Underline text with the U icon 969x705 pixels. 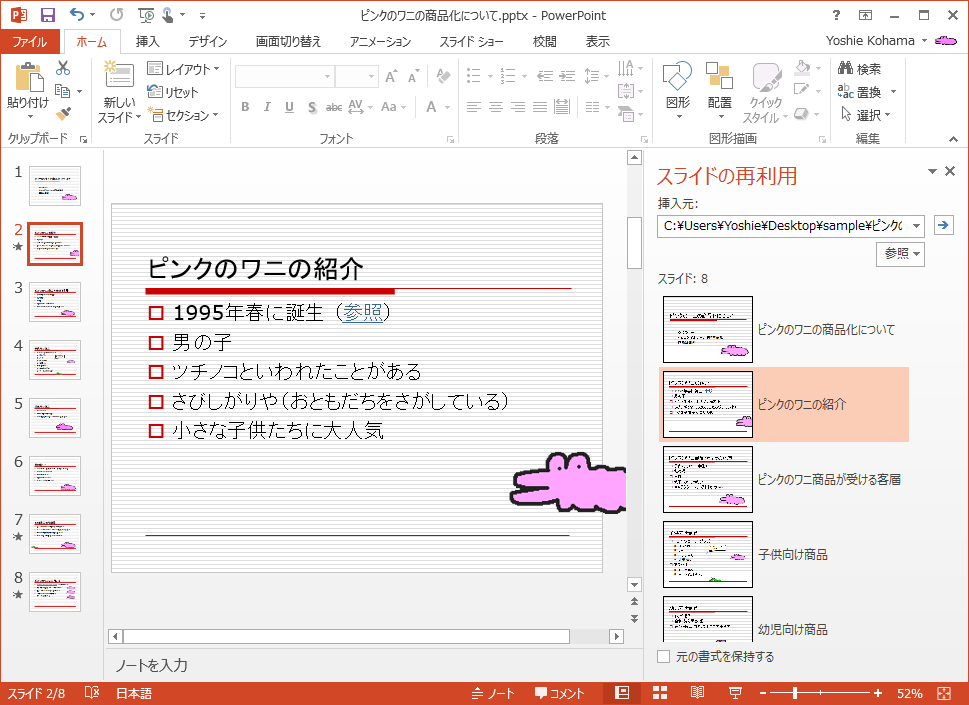289,107
